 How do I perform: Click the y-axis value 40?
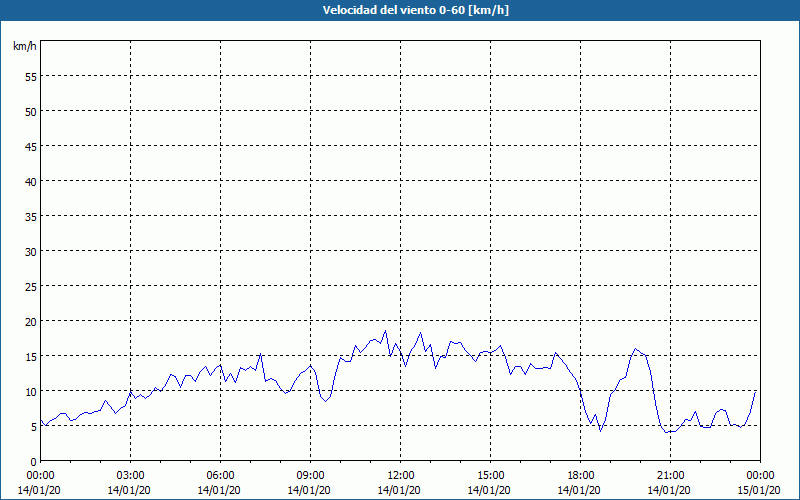point(31,181)
